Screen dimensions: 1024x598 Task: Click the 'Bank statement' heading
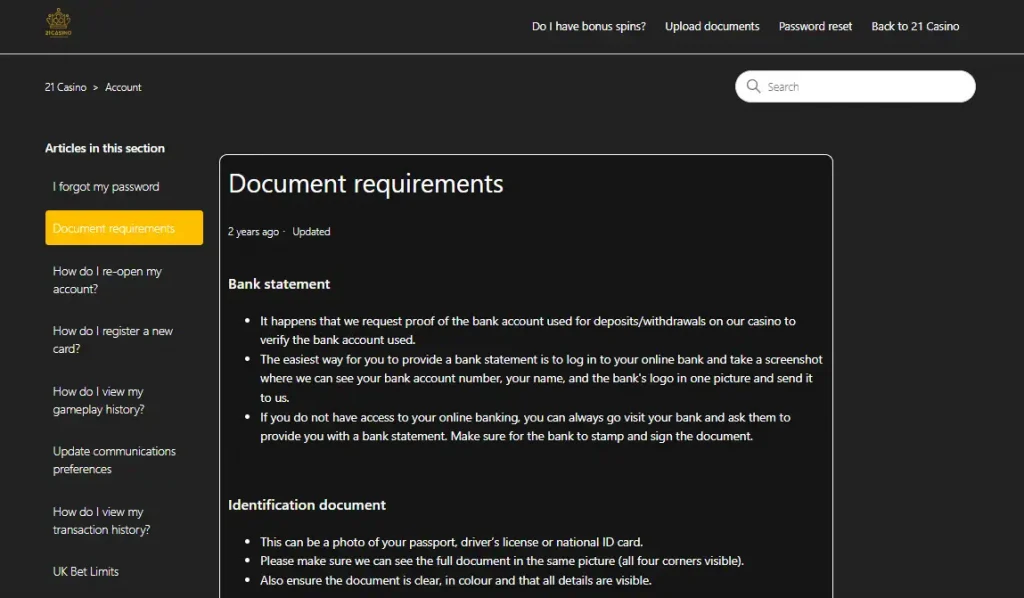click(x=279, y=284)
